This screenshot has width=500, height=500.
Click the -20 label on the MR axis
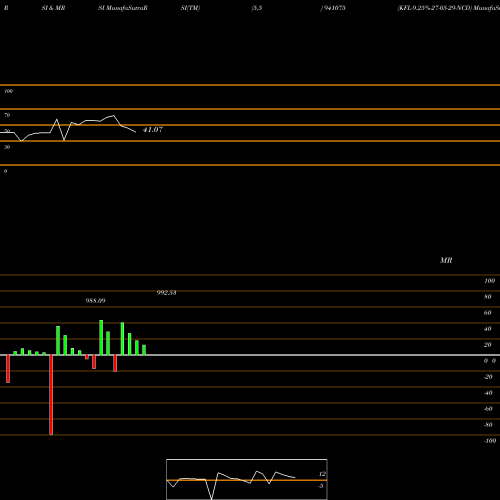tap(488, 377)
